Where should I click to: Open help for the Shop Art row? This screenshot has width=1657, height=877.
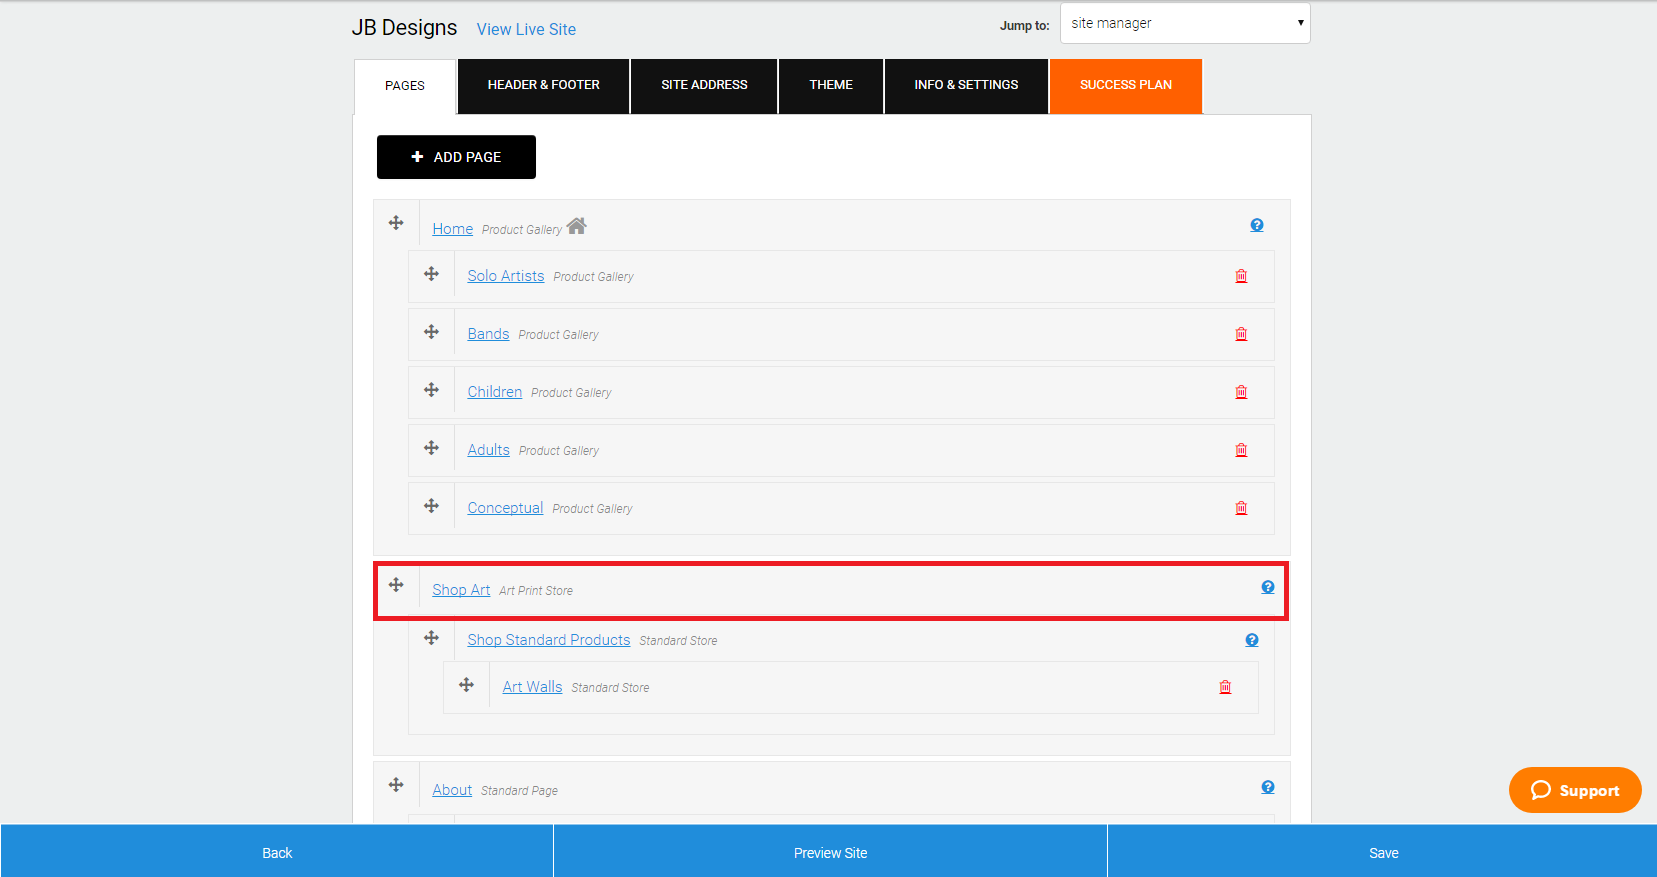pyautogui.click(x=1268, y=587)
